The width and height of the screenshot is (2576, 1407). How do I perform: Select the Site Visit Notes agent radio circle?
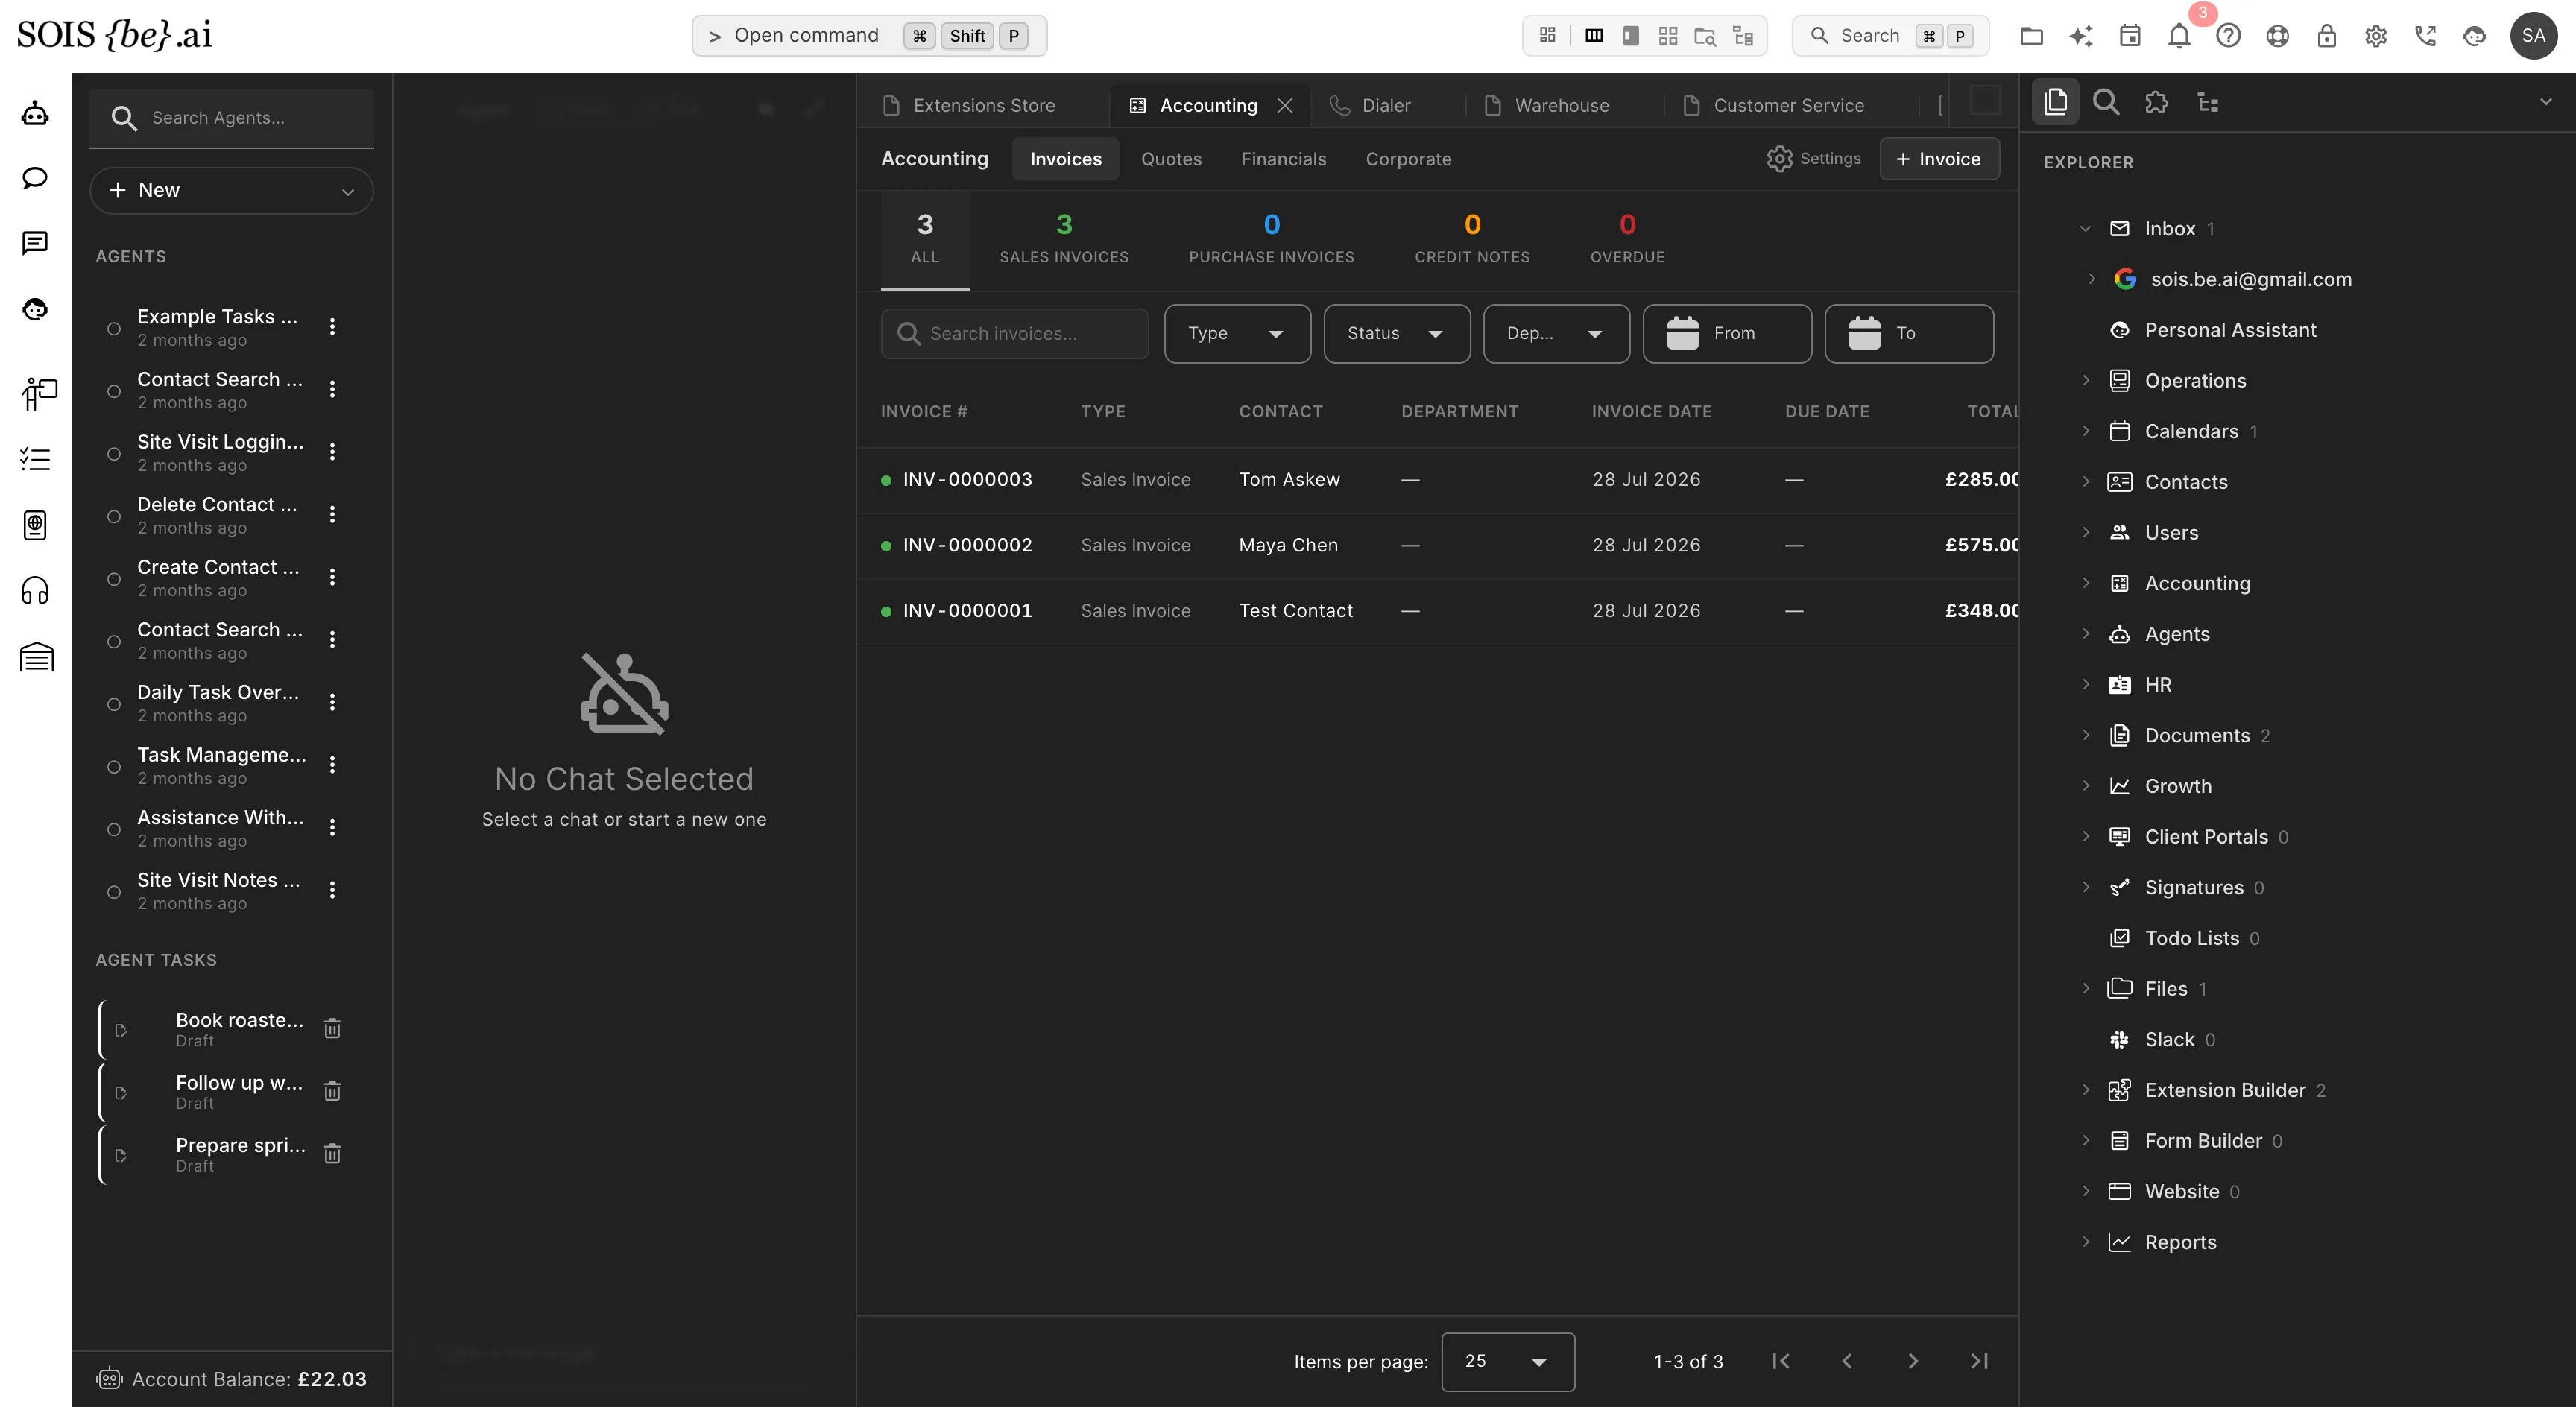[114, 892]
